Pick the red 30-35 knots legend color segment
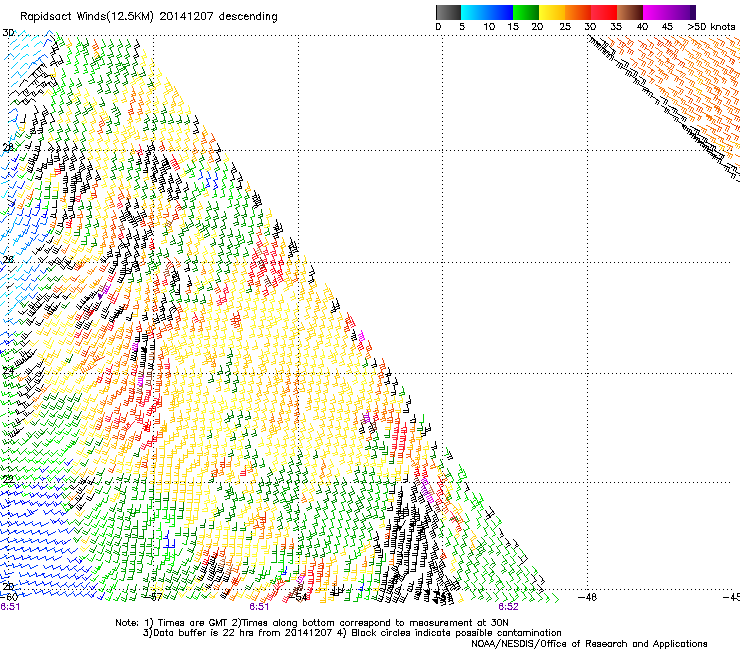This screenshot has height=650, width=740. pos(604,12)
